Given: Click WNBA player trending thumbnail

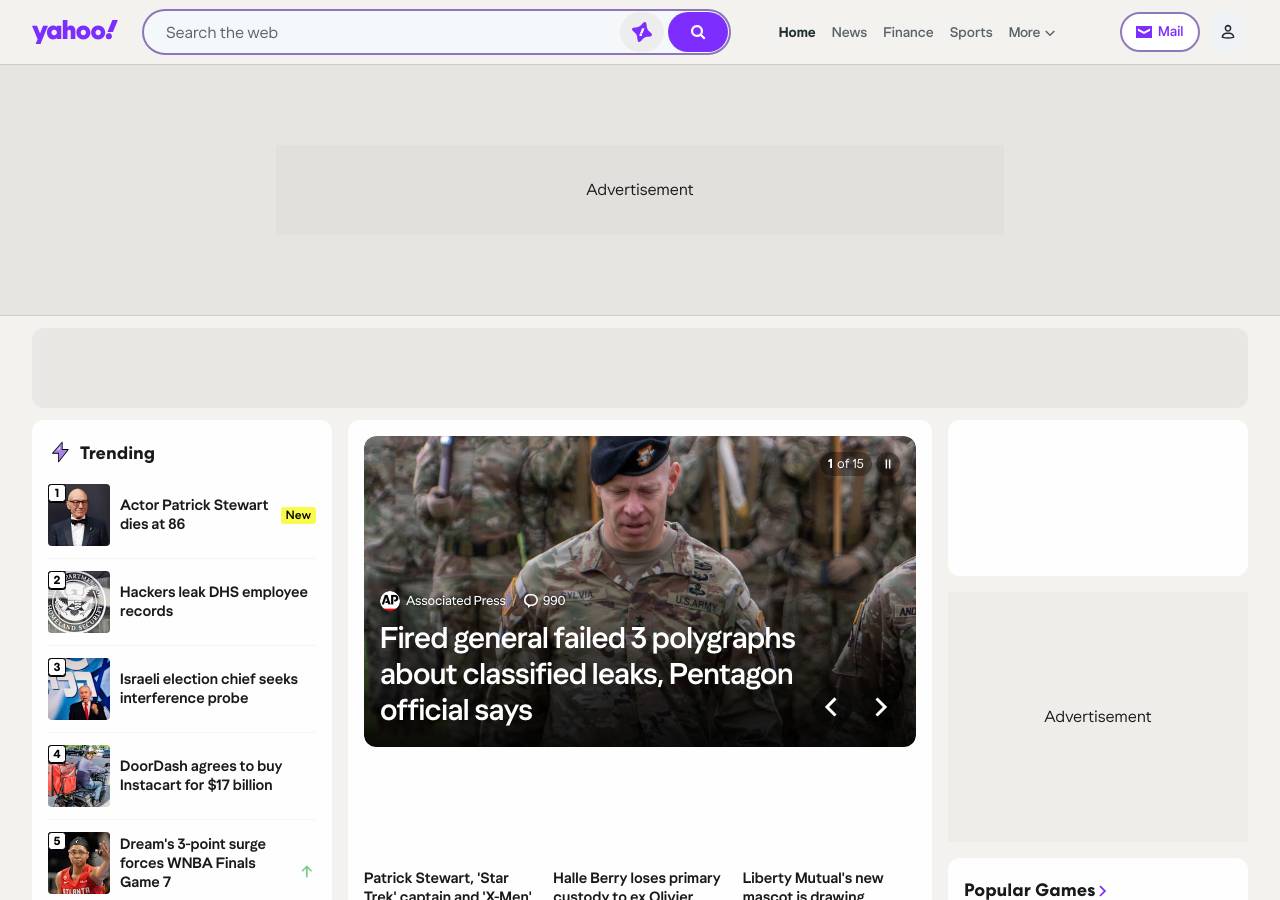Looking at the screenshot, I should 79,863.
